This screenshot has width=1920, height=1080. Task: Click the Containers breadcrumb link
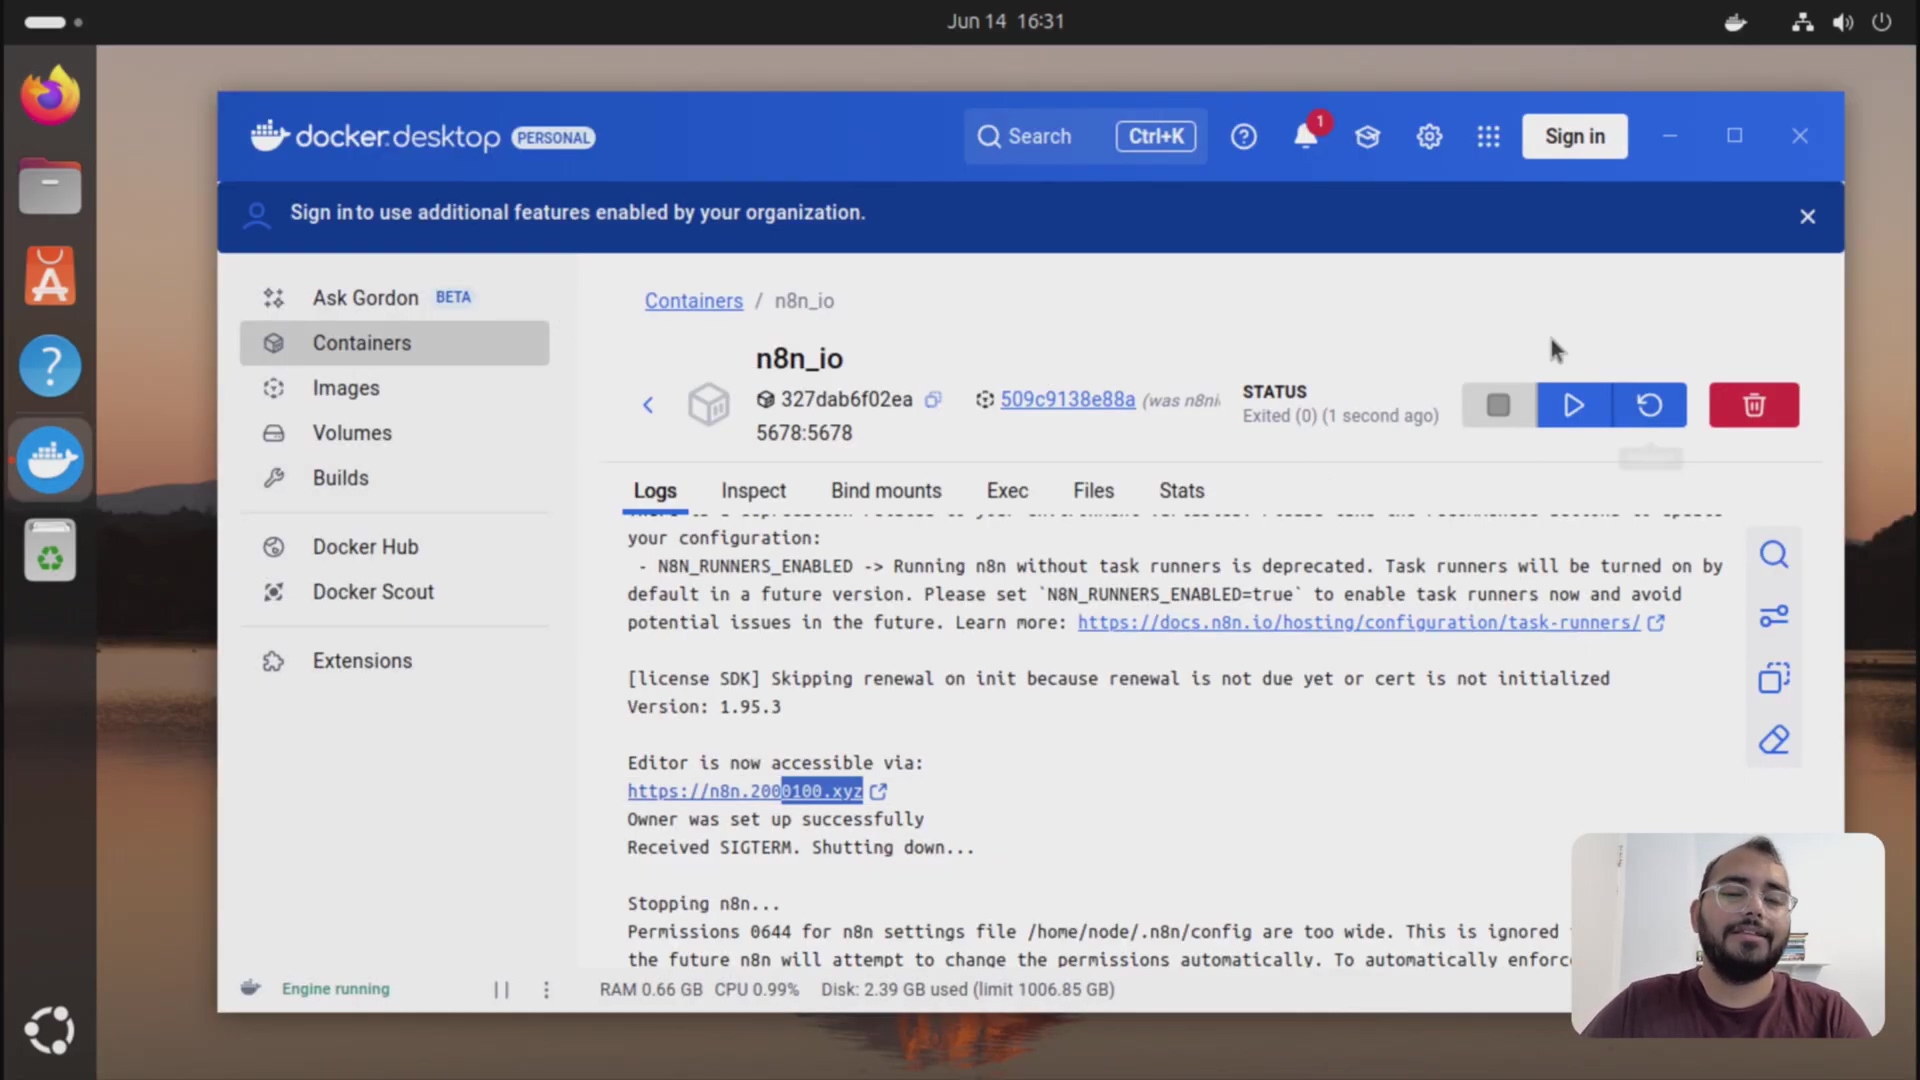pyautogui.click(x=693, y=301)
